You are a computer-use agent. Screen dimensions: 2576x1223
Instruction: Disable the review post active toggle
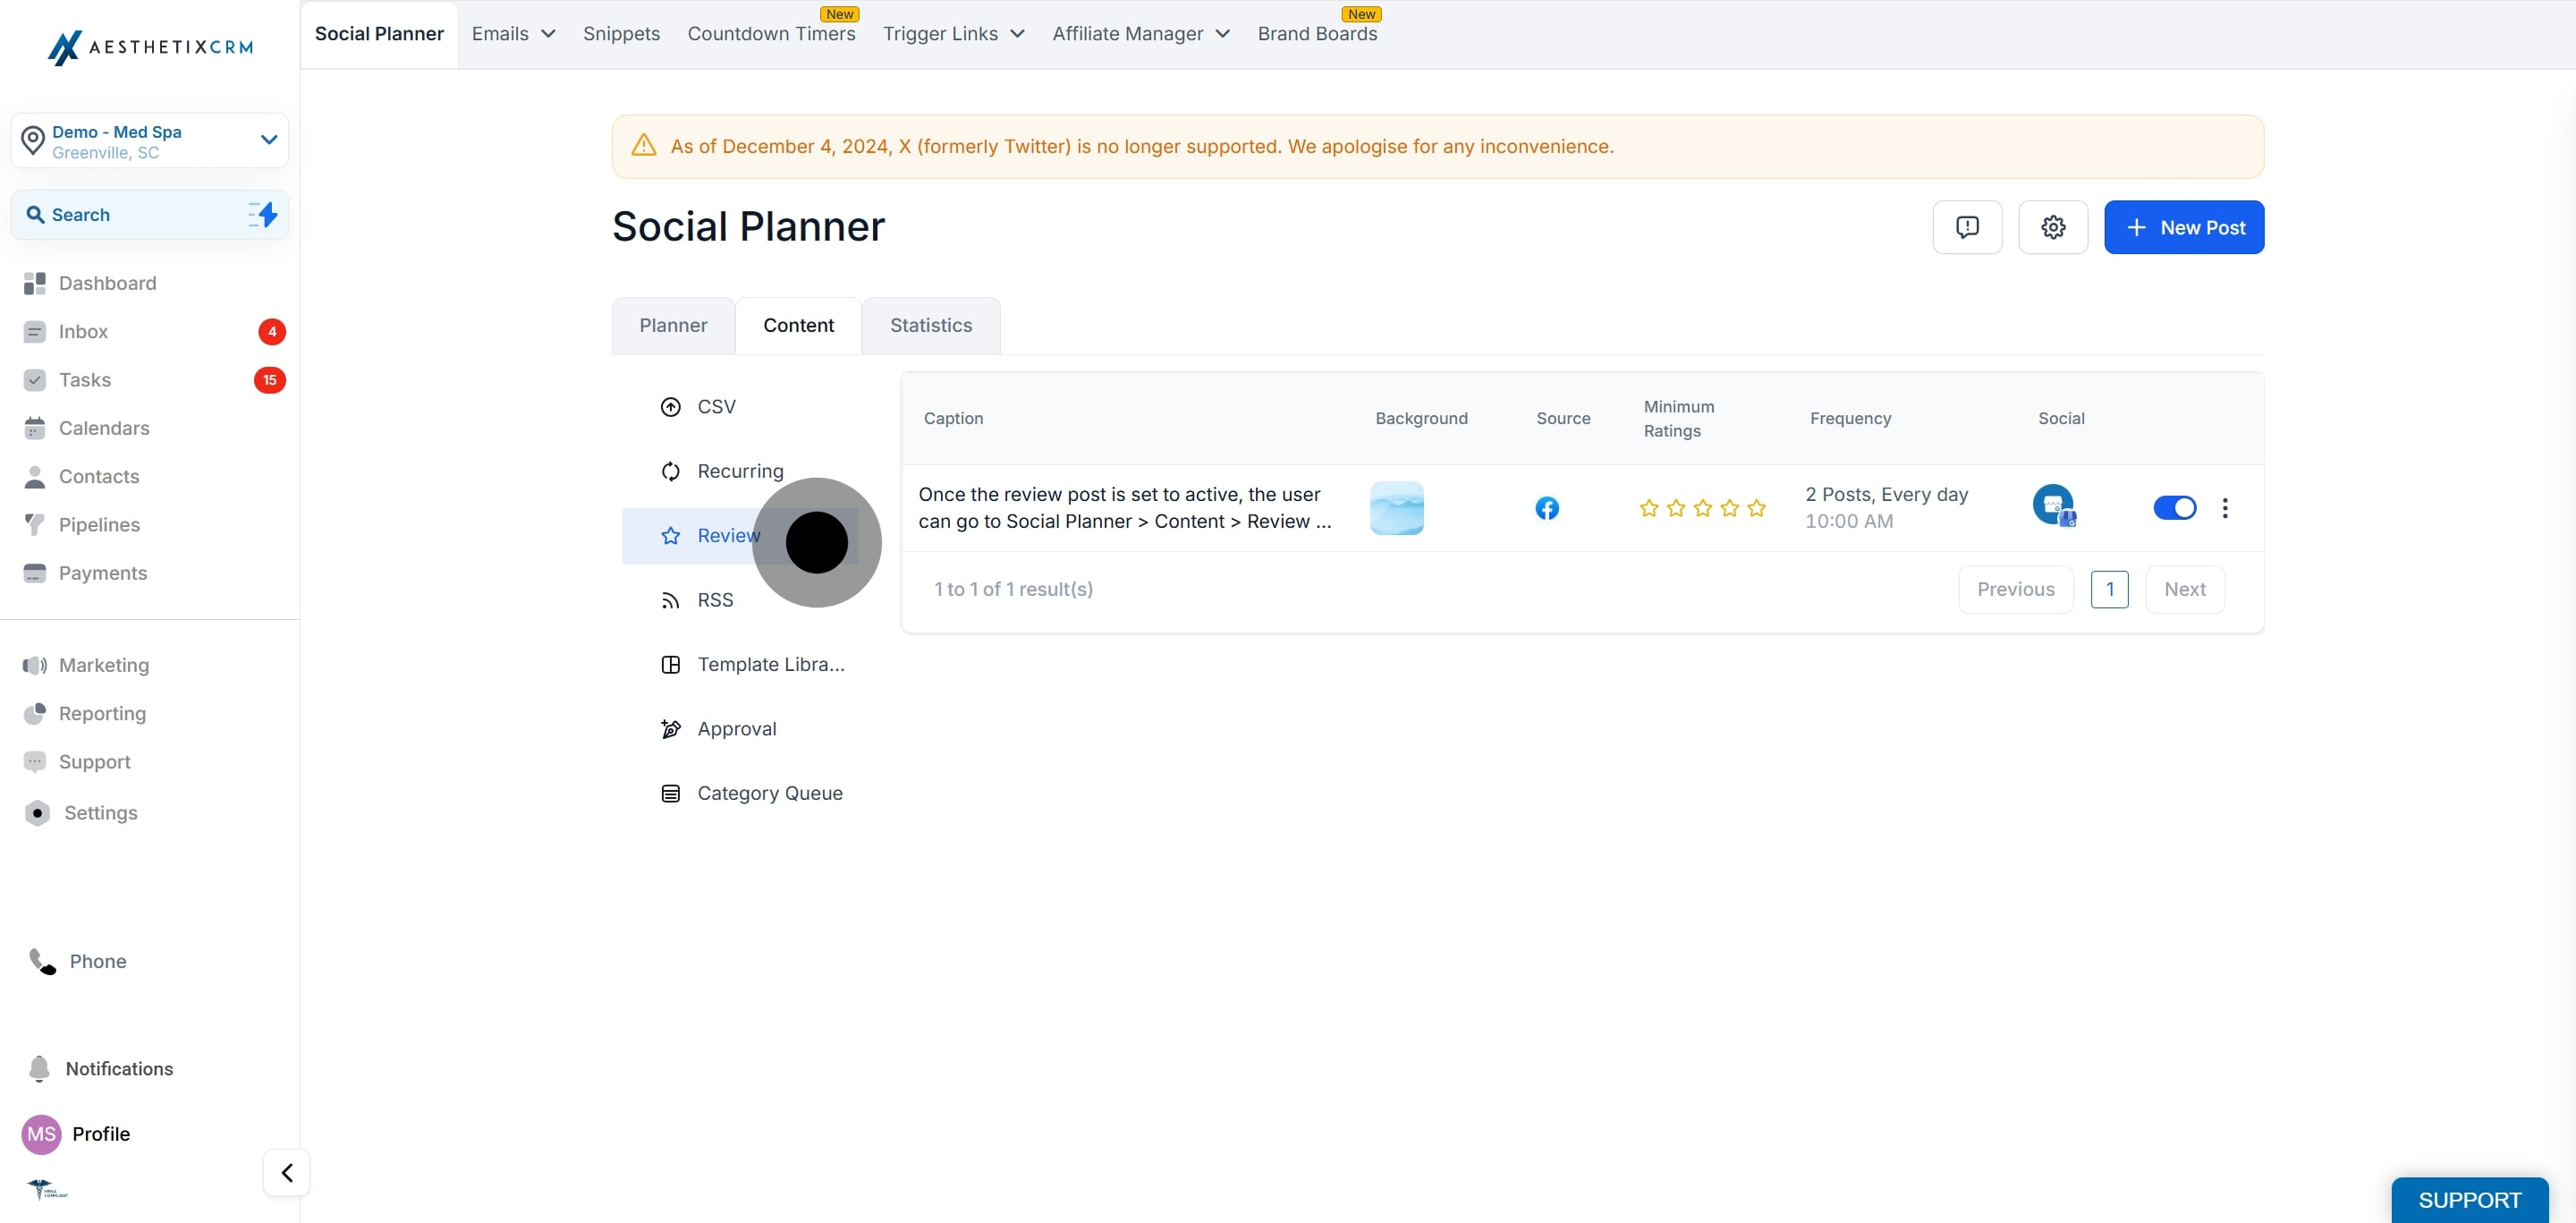[x=2174, y=508]
